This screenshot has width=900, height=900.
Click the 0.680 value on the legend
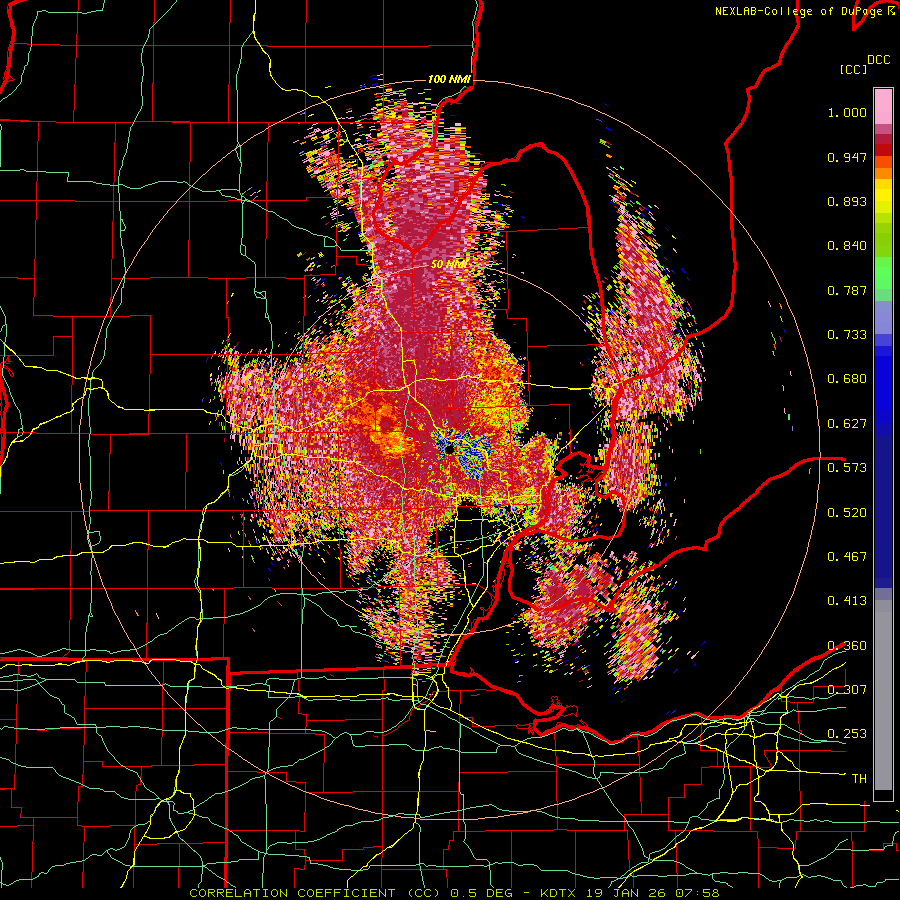click(x=847, y=379)
